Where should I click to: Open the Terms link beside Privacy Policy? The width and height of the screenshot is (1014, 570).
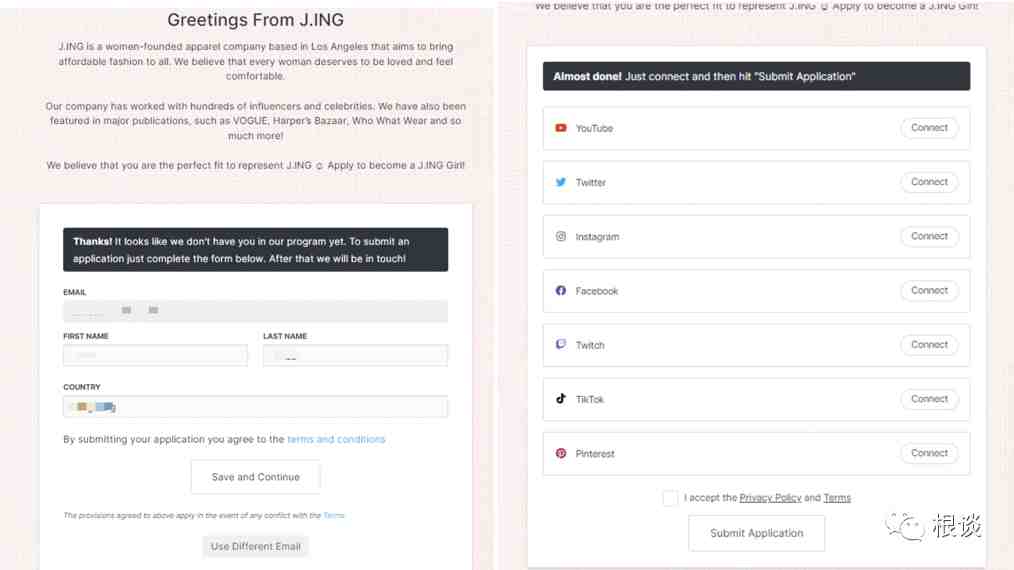click(837, 498)
